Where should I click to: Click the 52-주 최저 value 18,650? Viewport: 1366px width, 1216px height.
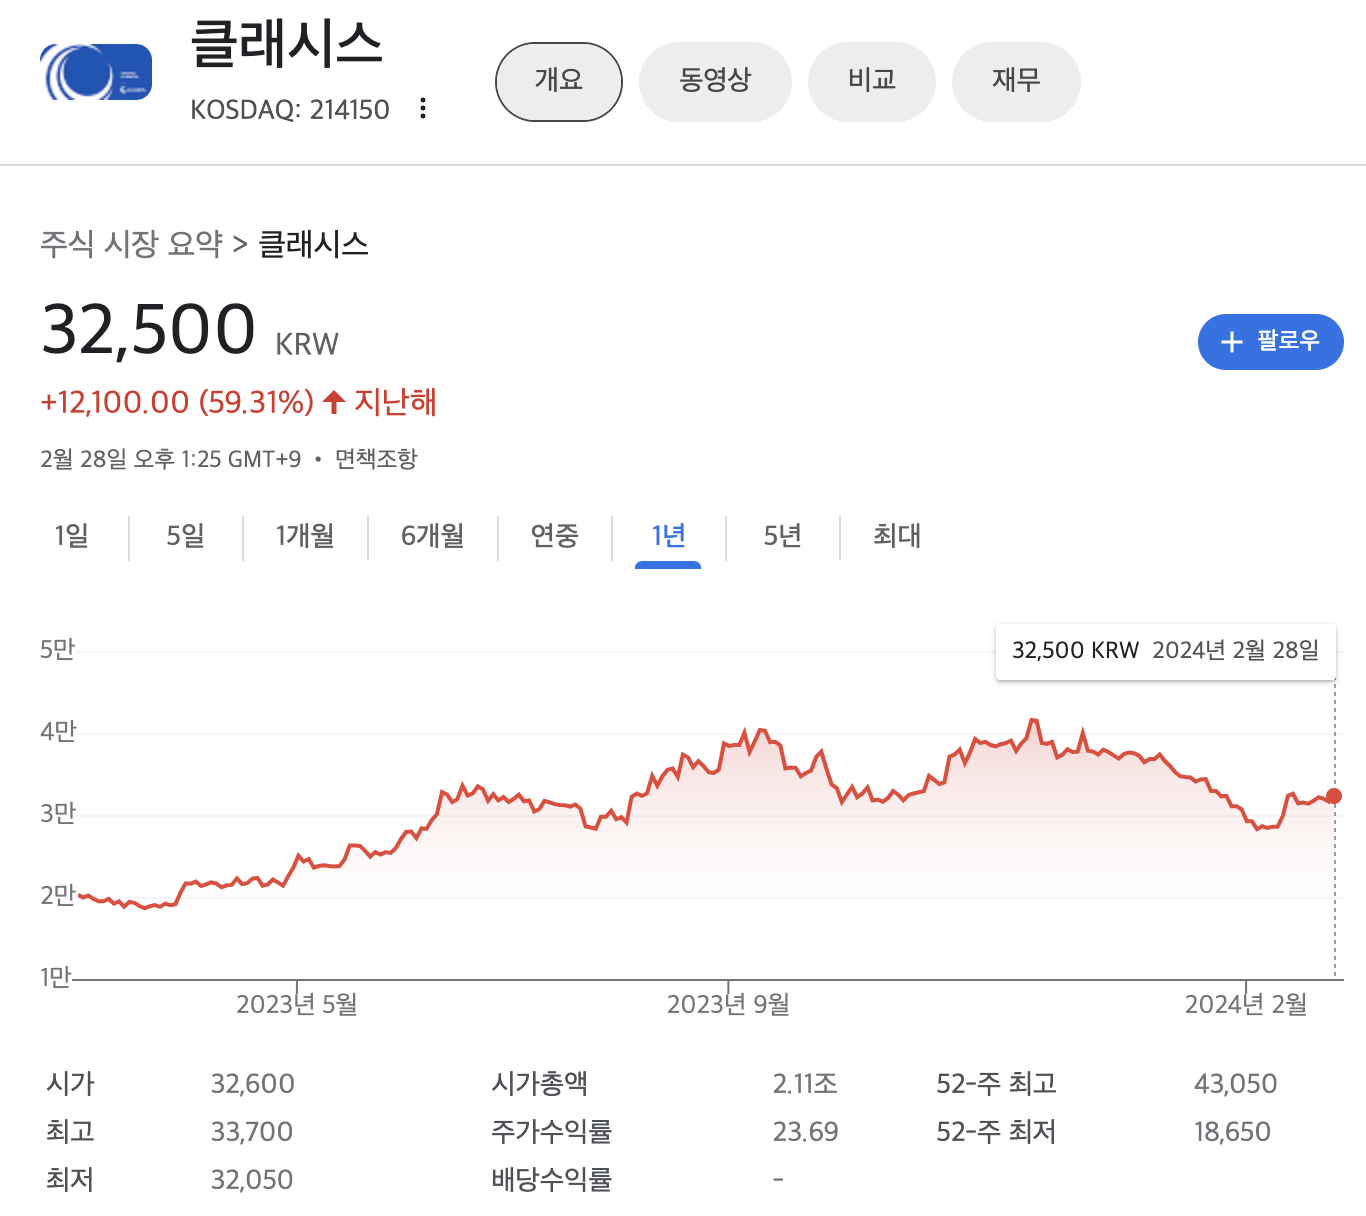tap(1232, 1132)
